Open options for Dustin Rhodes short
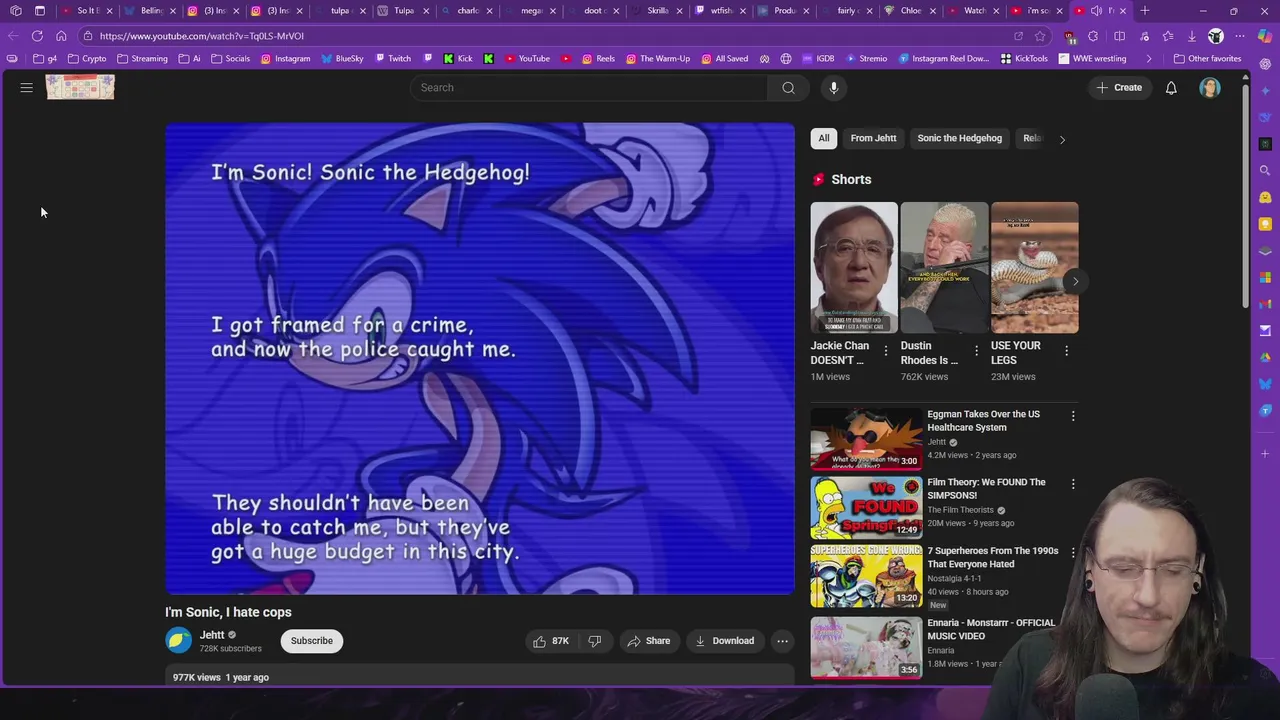This screenshot has width=1280, height=720. (x=976, y=351)
